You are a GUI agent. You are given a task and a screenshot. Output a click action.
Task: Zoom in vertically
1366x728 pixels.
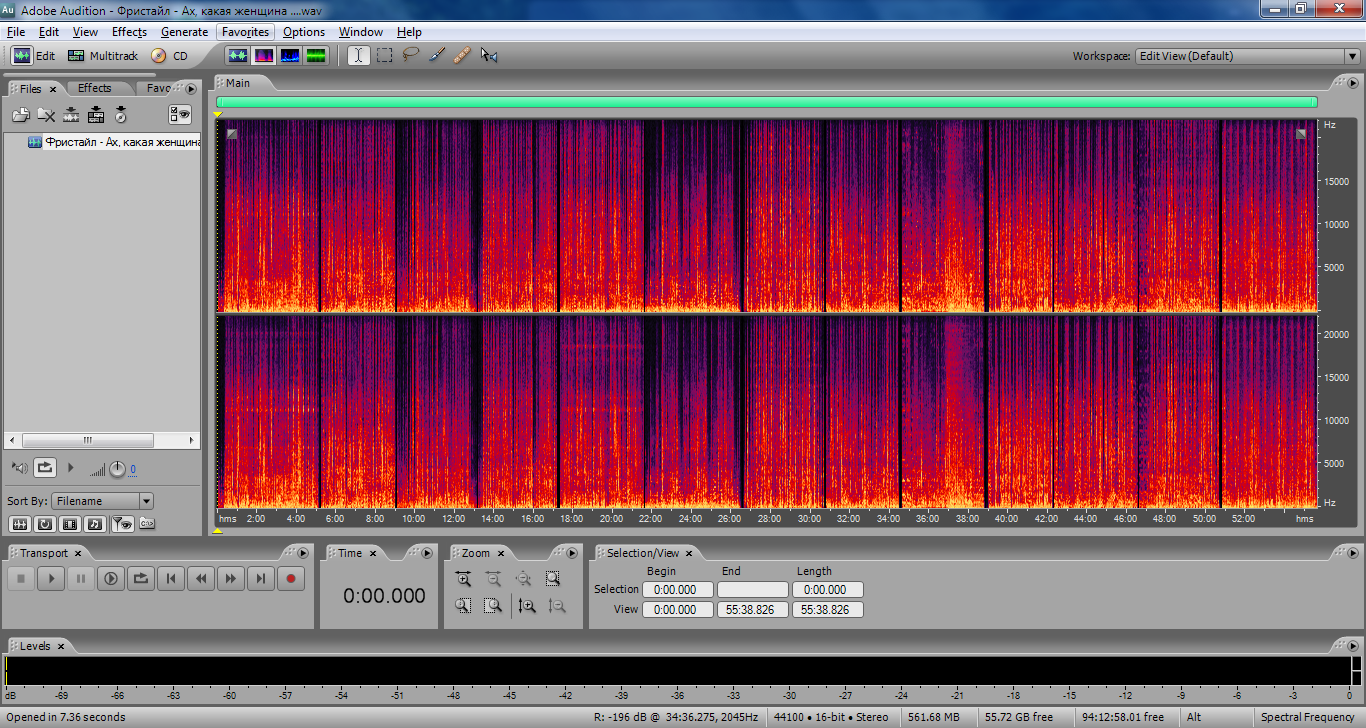click(x=527, y=605)
